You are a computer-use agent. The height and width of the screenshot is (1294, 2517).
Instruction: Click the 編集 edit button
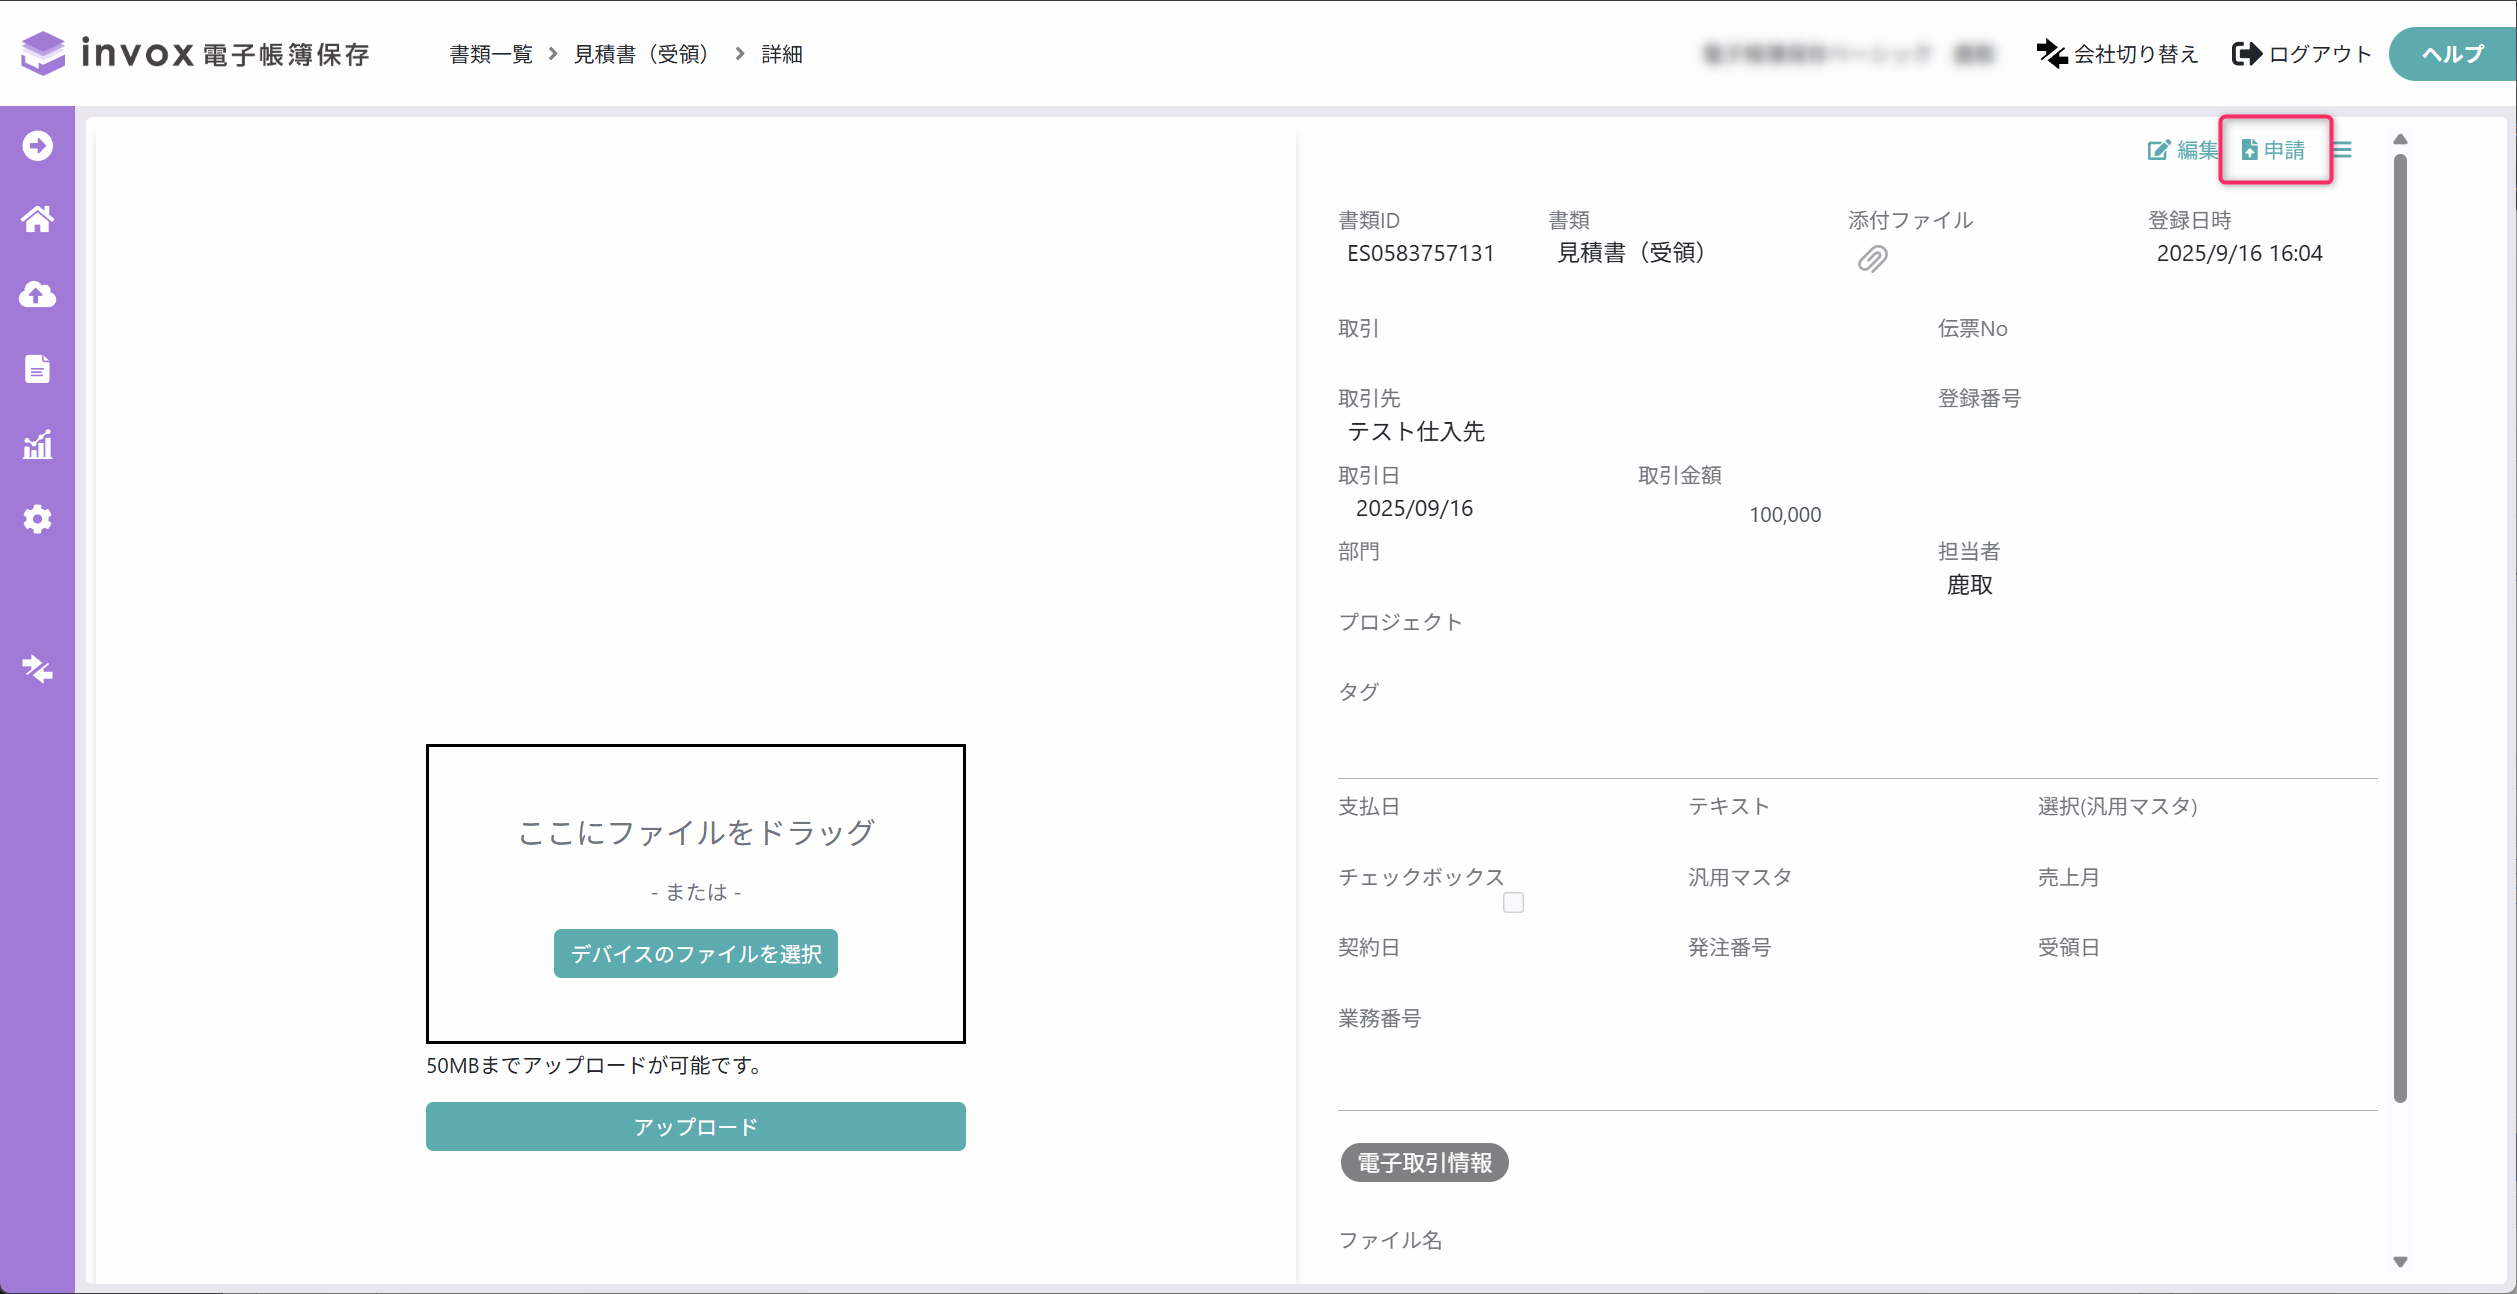click(2182, 150)
